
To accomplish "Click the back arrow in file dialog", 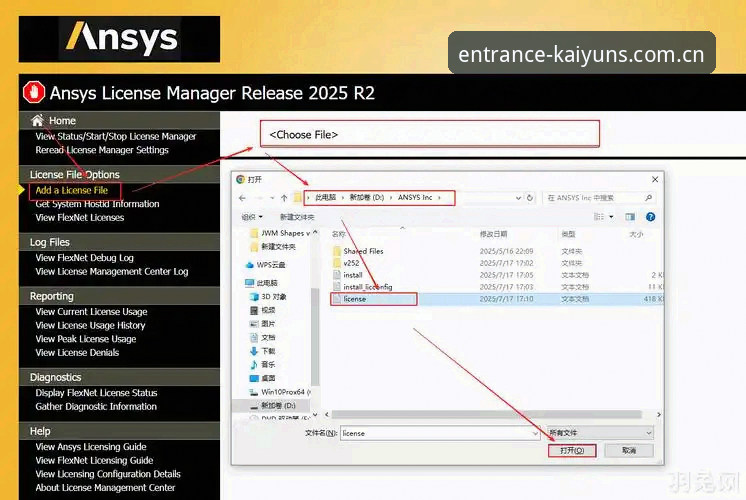I will tap(243, 198).
